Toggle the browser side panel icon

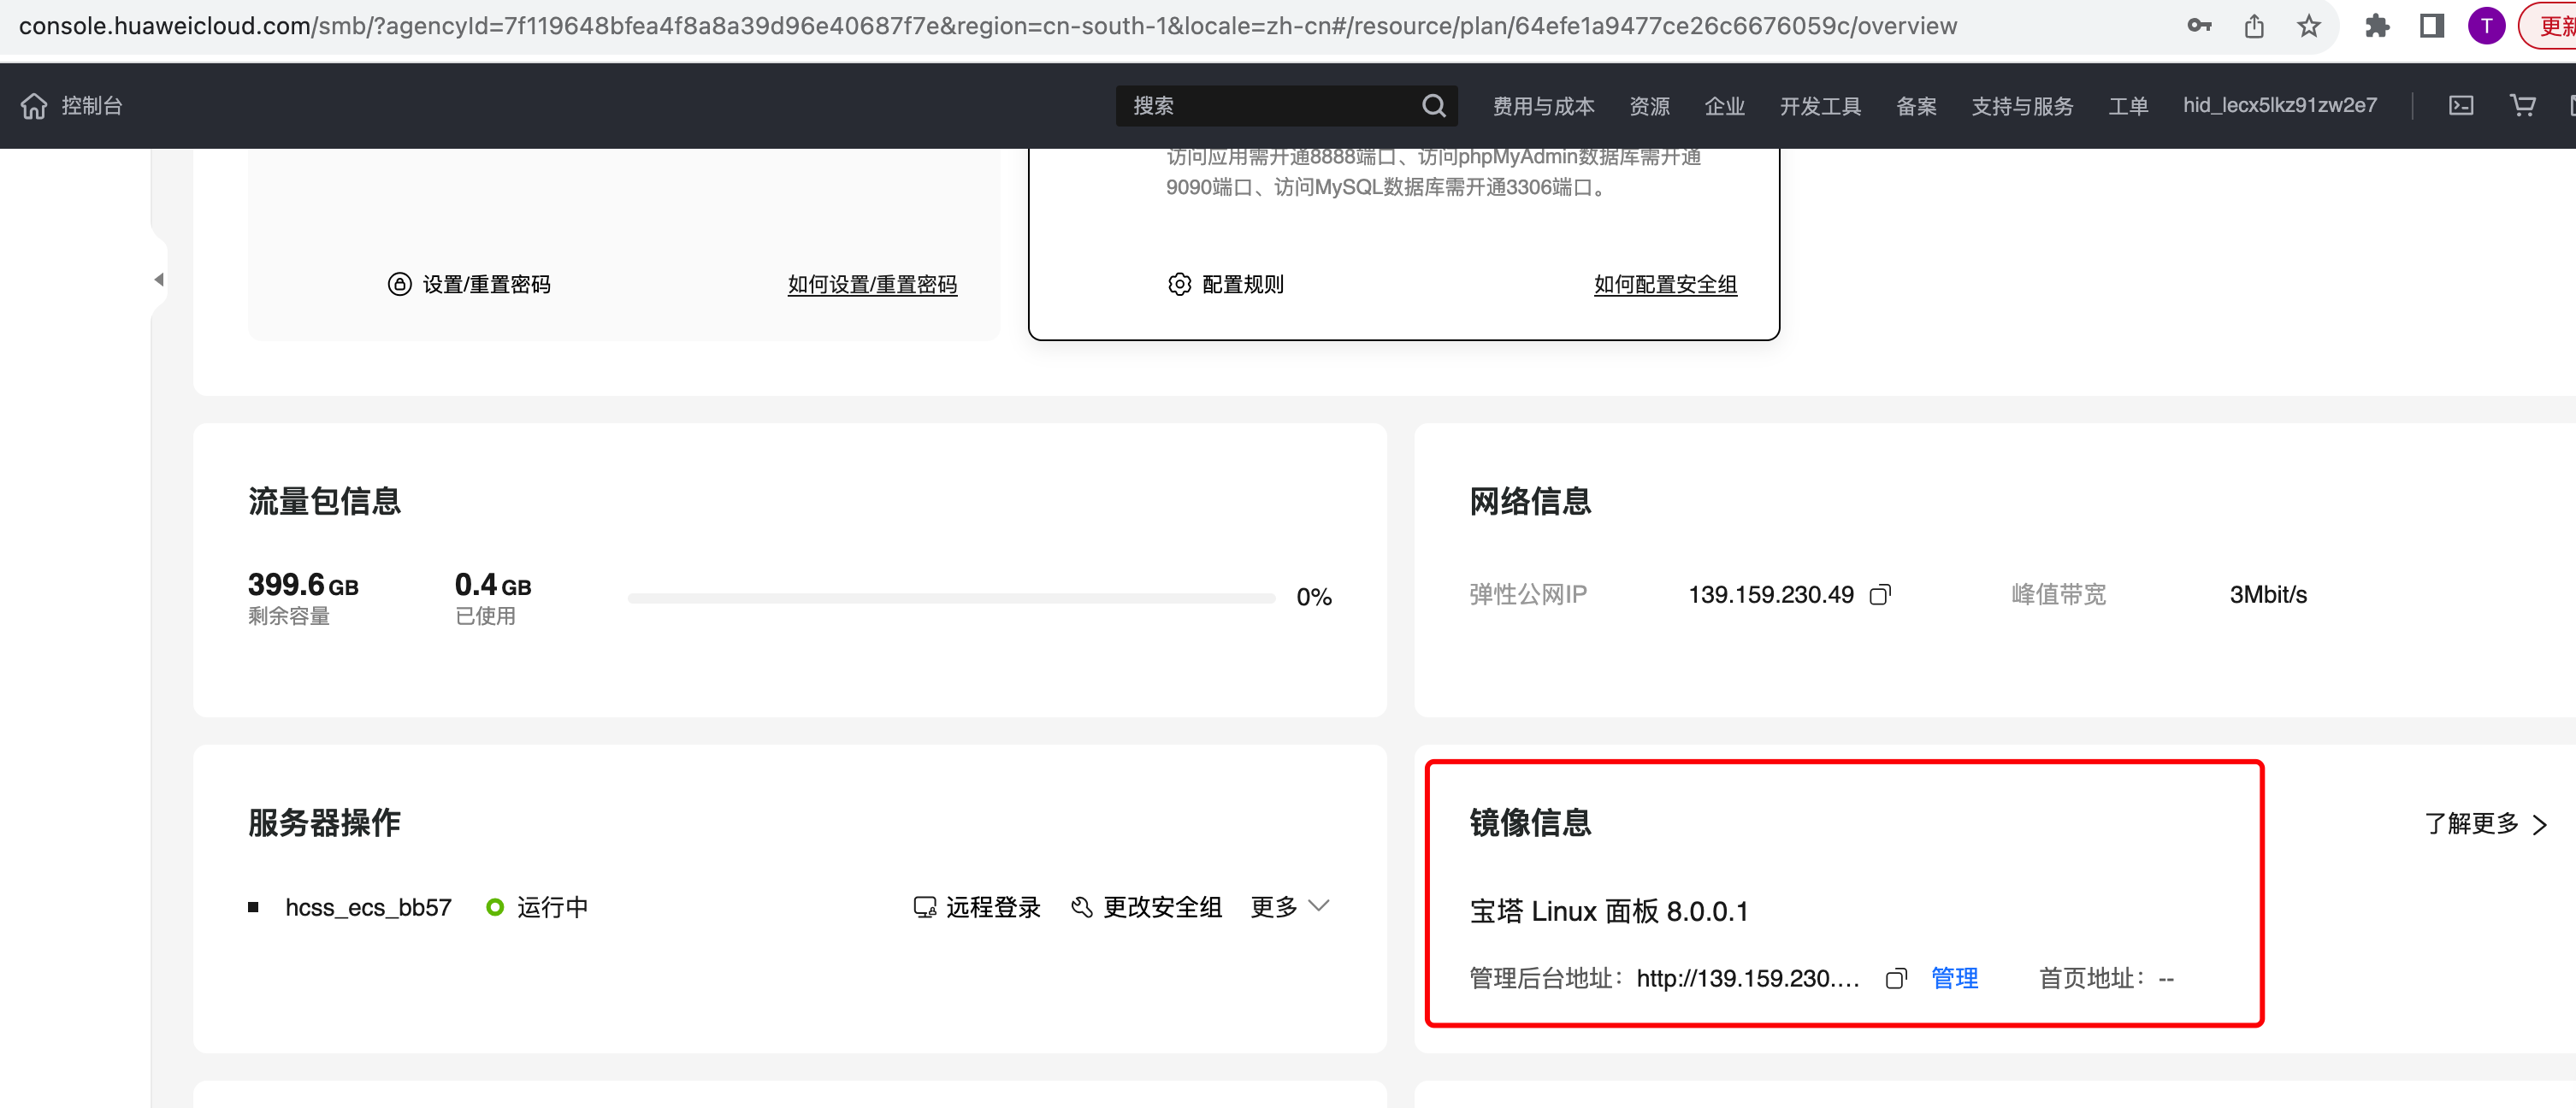[x=2432, y=26]
